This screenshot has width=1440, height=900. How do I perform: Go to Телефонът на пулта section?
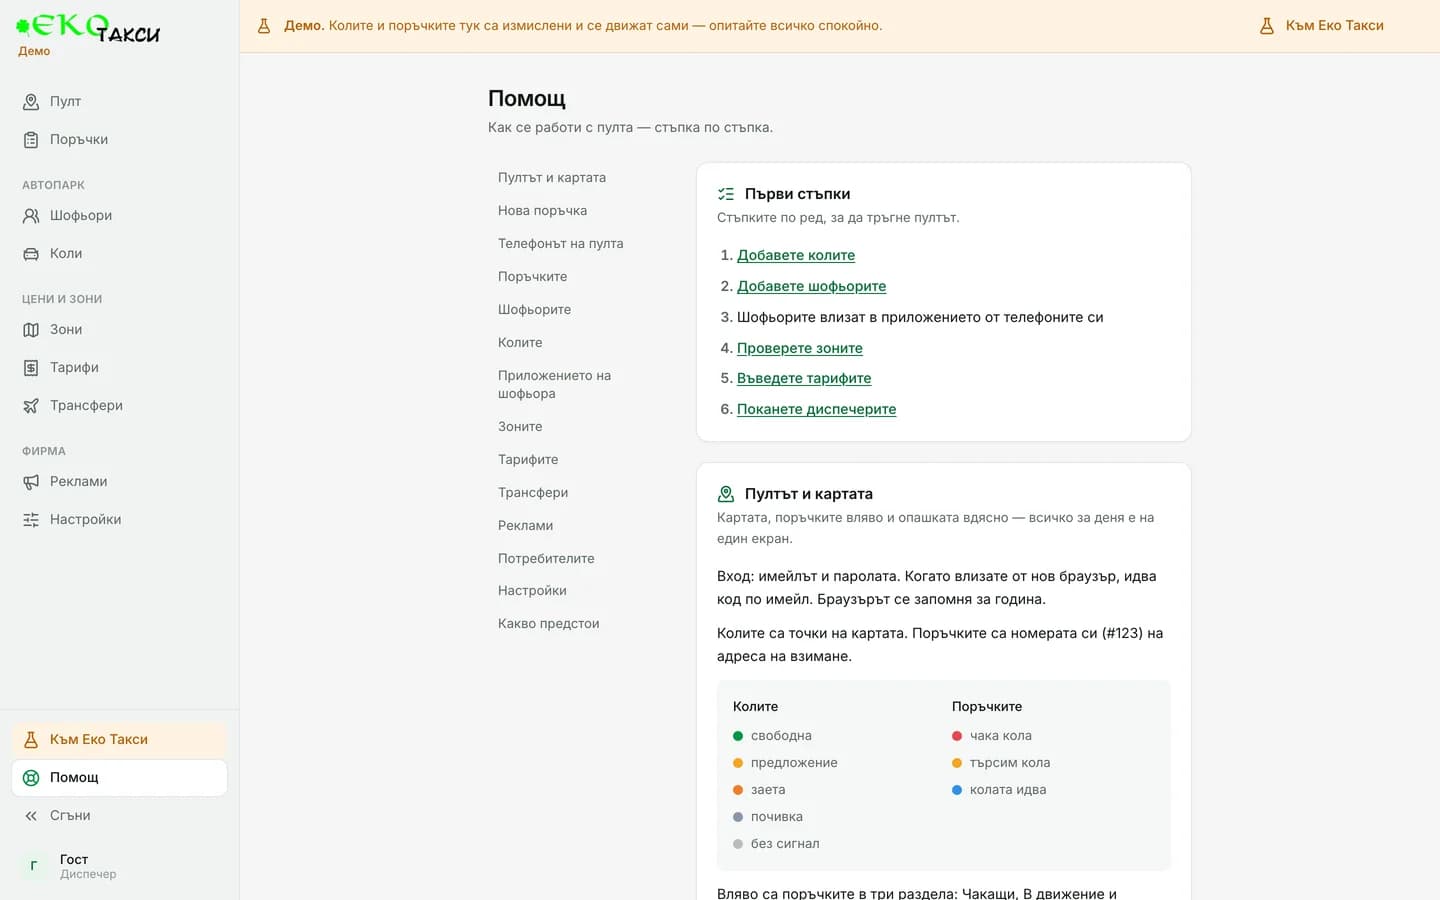pyautogui.click(x=560, y=243)
